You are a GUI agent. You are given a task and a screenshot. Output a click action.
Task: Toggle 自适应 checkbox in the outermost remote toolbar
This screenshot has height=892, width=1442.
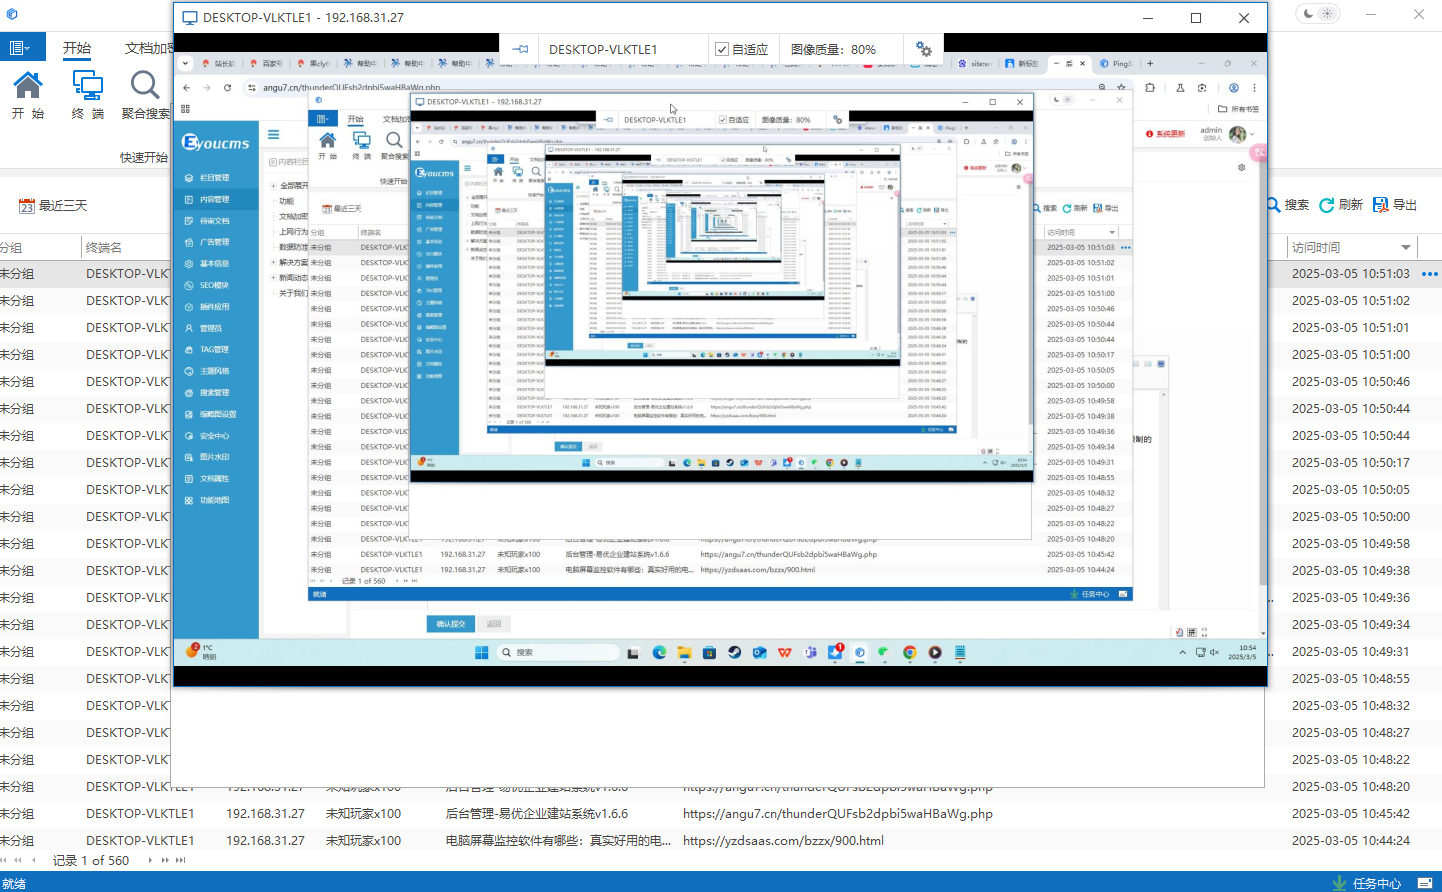pyautogui.click(x=722, y=49)
